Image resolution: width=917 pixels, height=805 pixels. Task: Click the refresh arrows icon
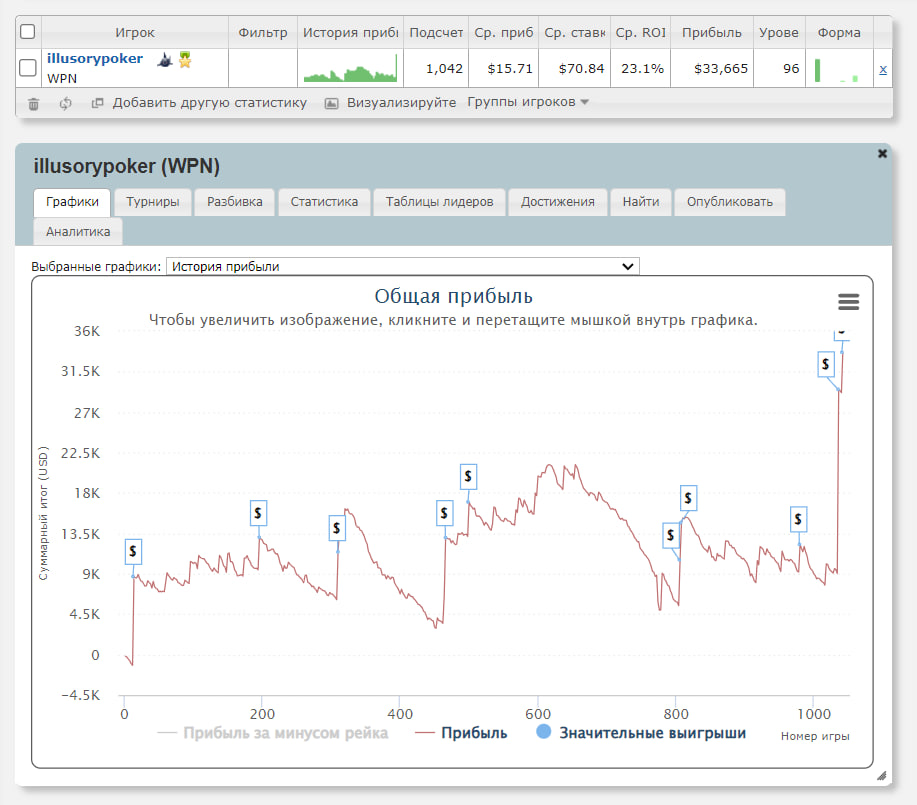[x=65, y=103]
